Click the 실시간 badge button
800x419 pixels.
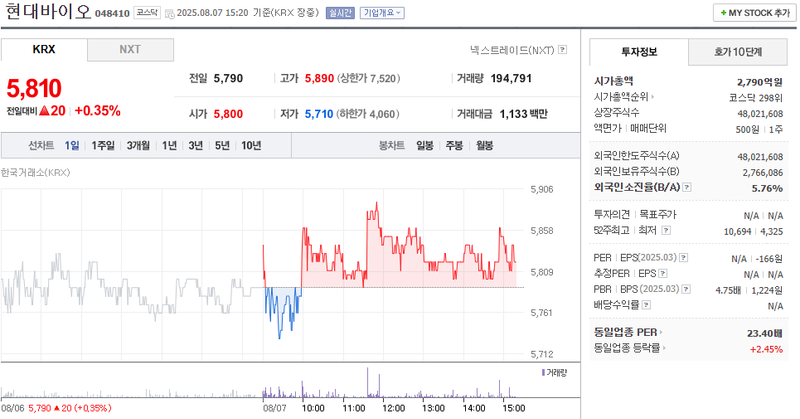tap(340, 13)
